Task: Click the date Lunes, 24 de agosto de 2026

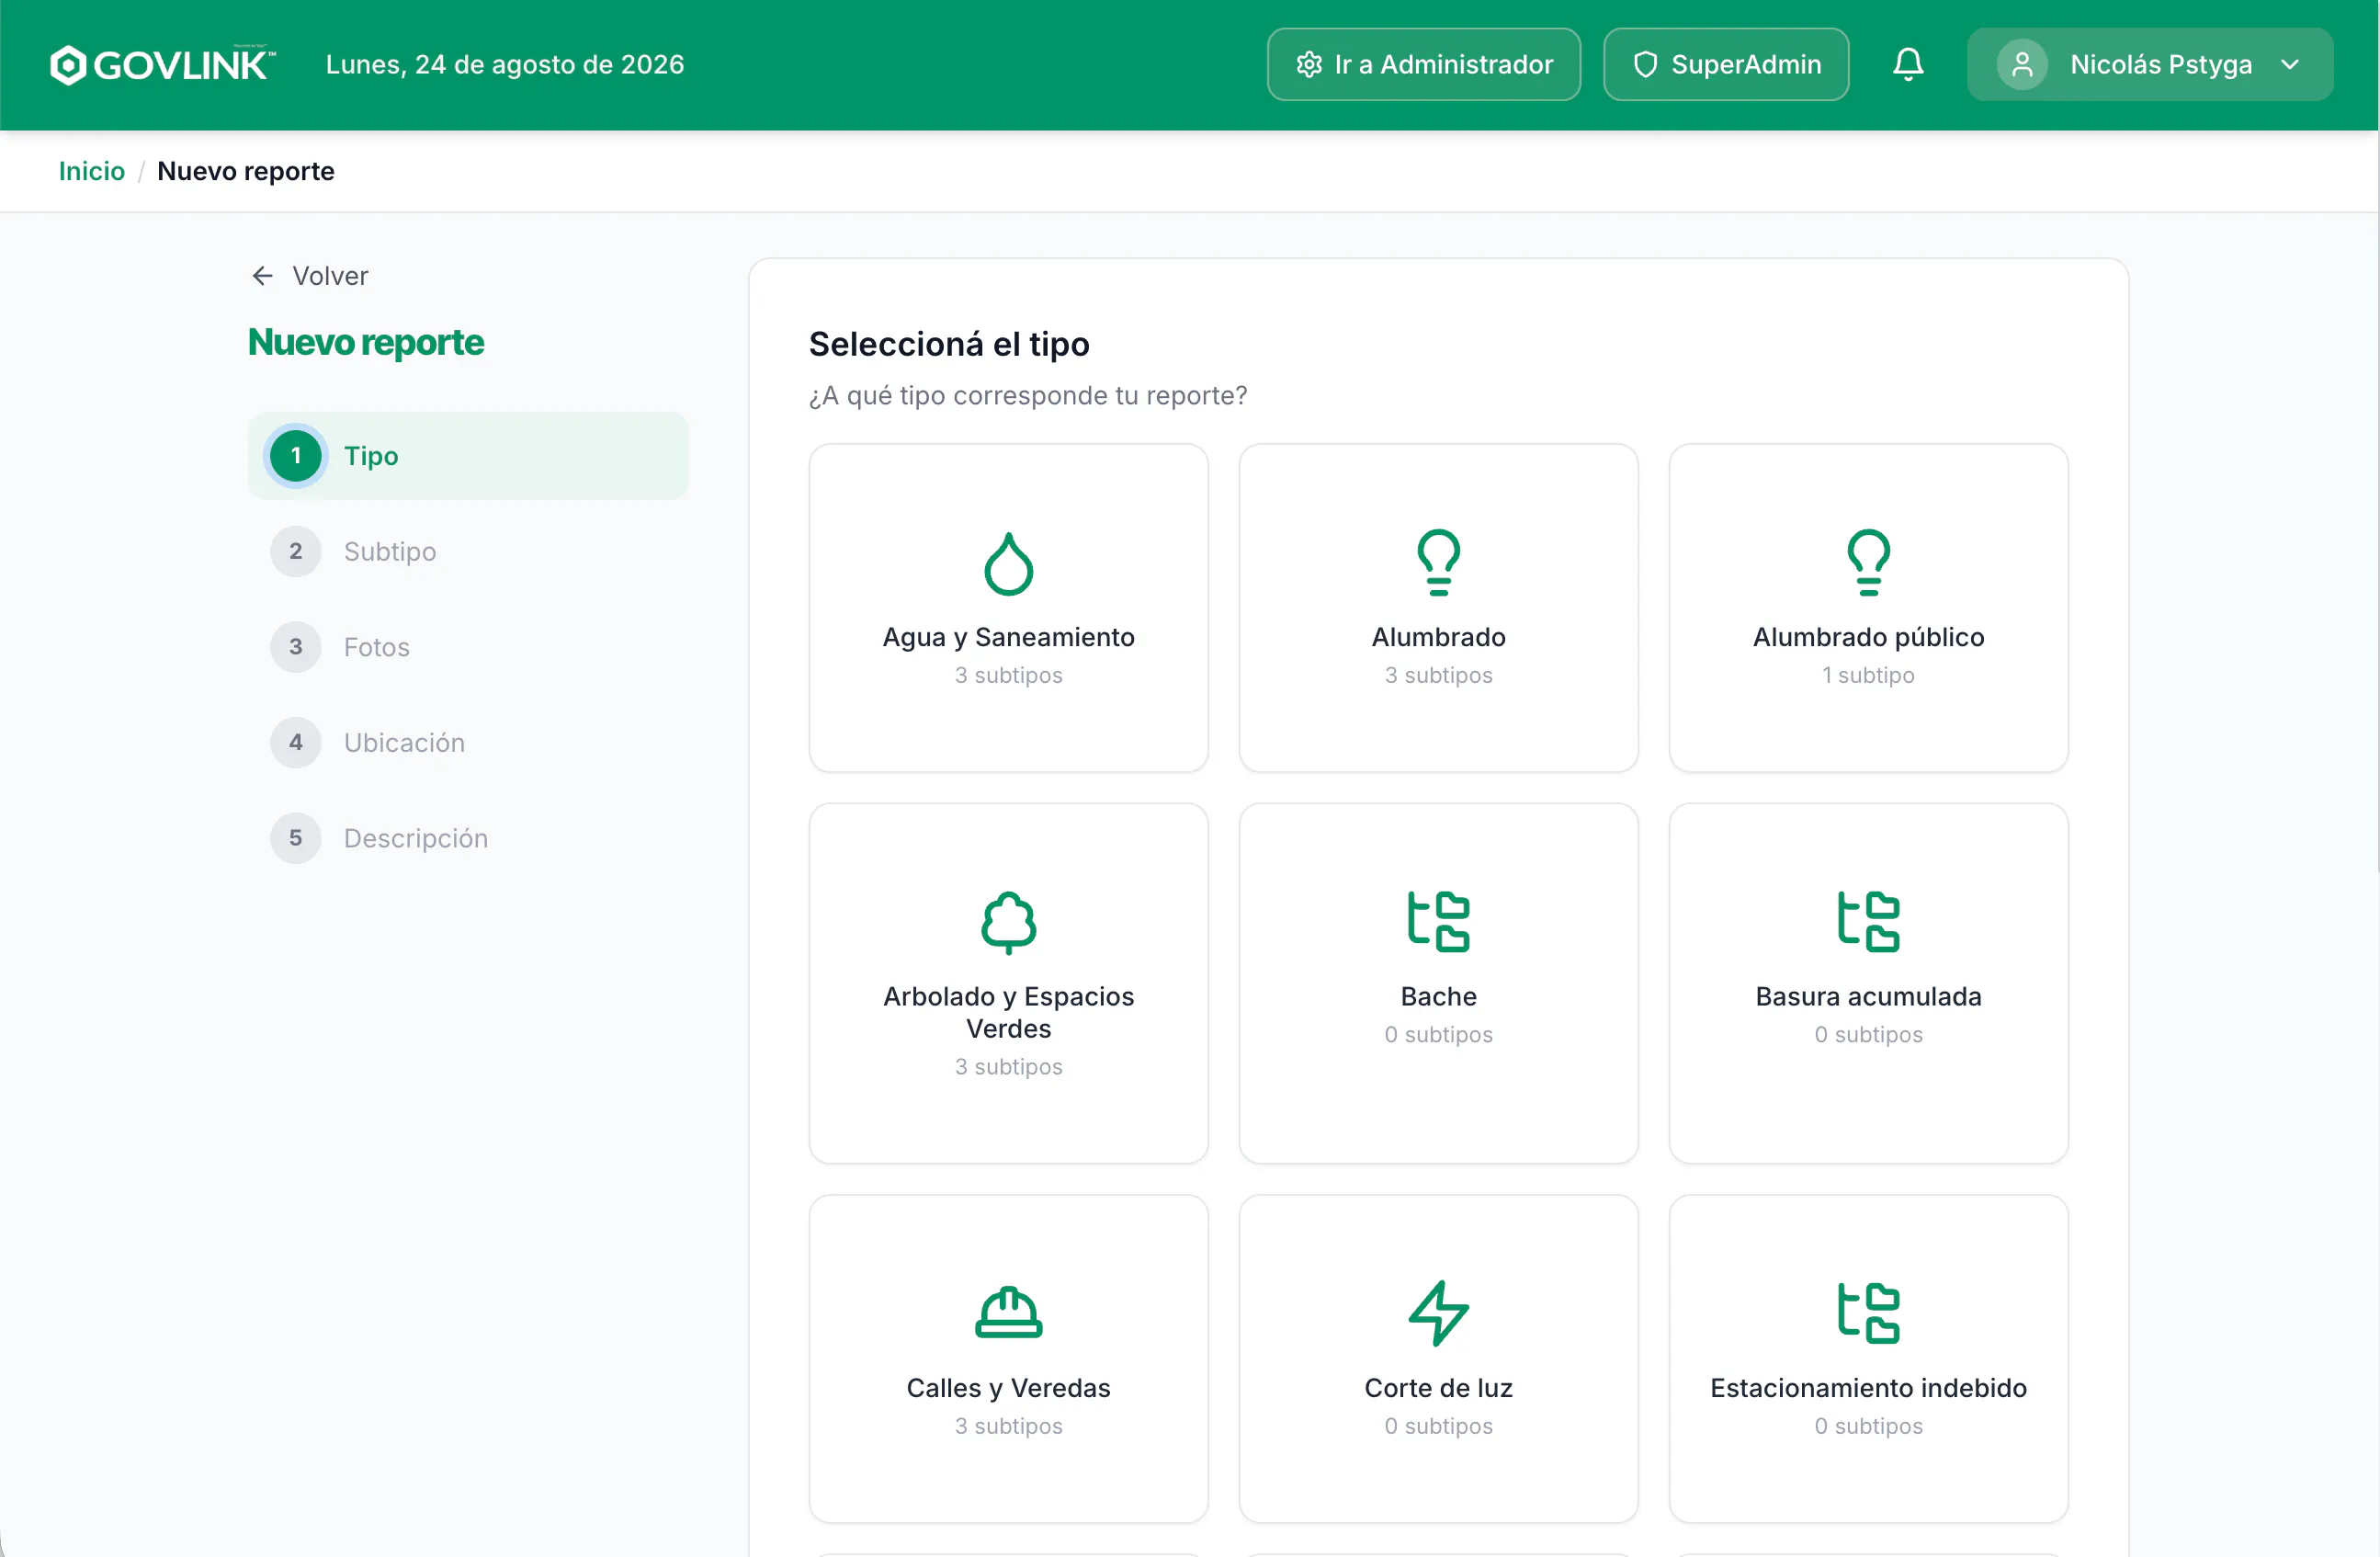Action: click(x=505, y=64)
